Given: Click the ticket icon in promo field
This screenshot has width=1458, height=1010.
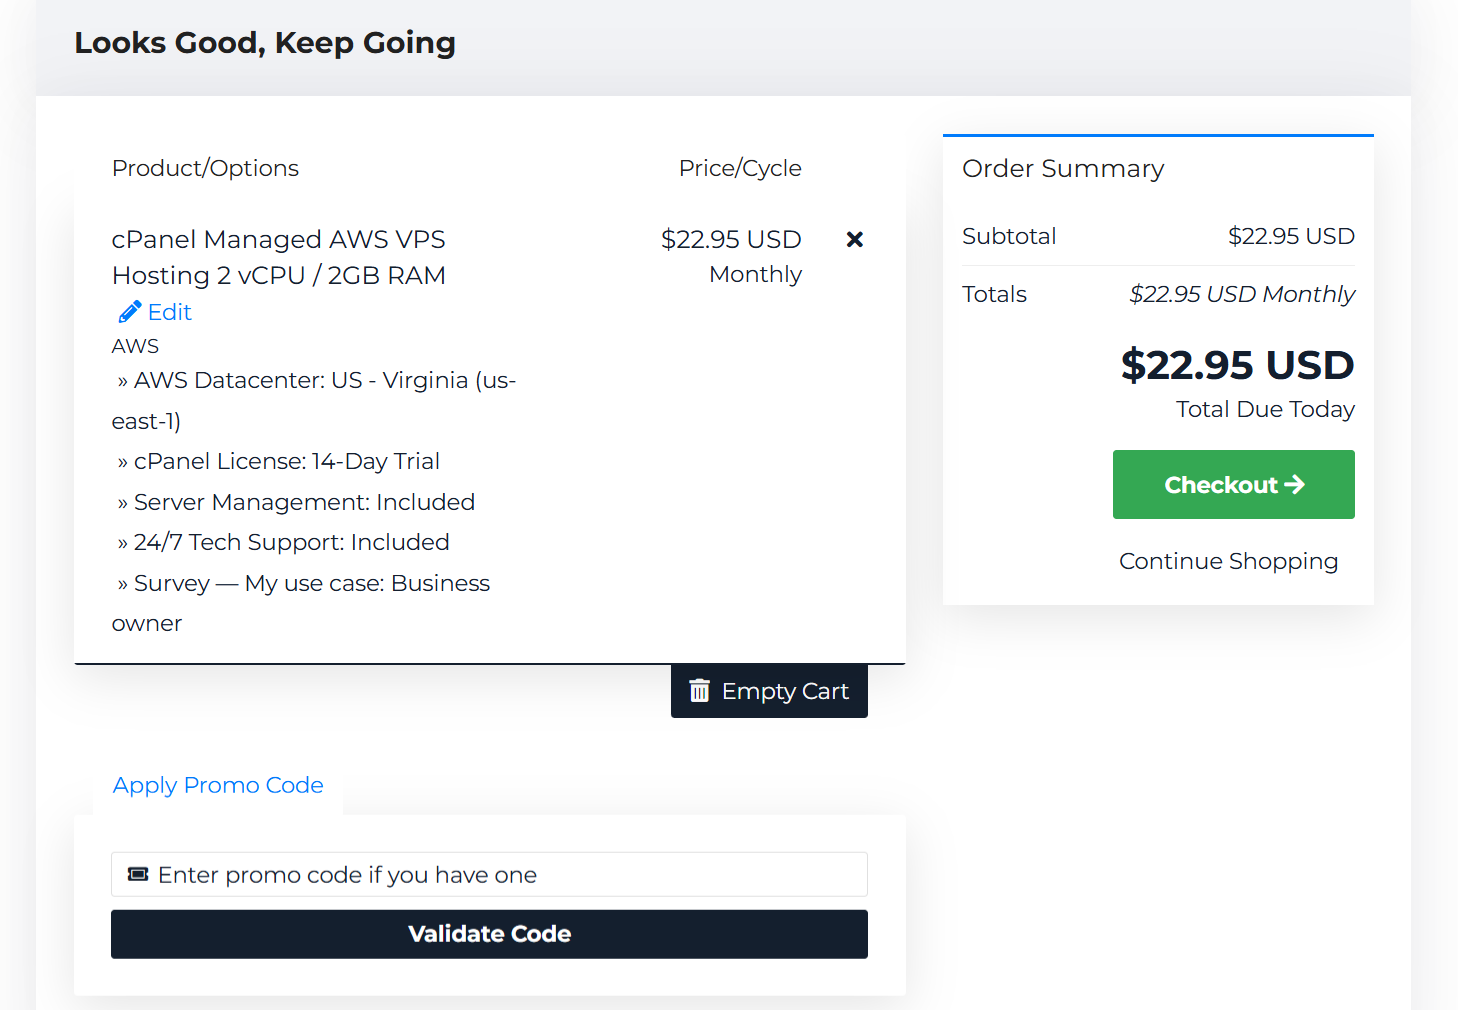Looking at the screenshot, I should [138, 875].
